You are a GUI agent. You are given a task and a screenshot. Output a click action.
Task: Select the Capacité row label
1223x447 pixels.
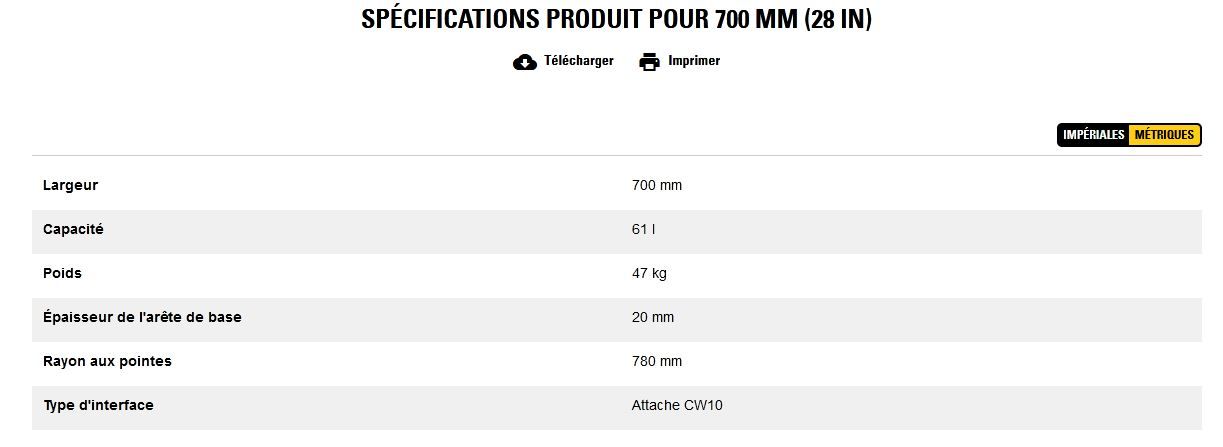(73, 229)
